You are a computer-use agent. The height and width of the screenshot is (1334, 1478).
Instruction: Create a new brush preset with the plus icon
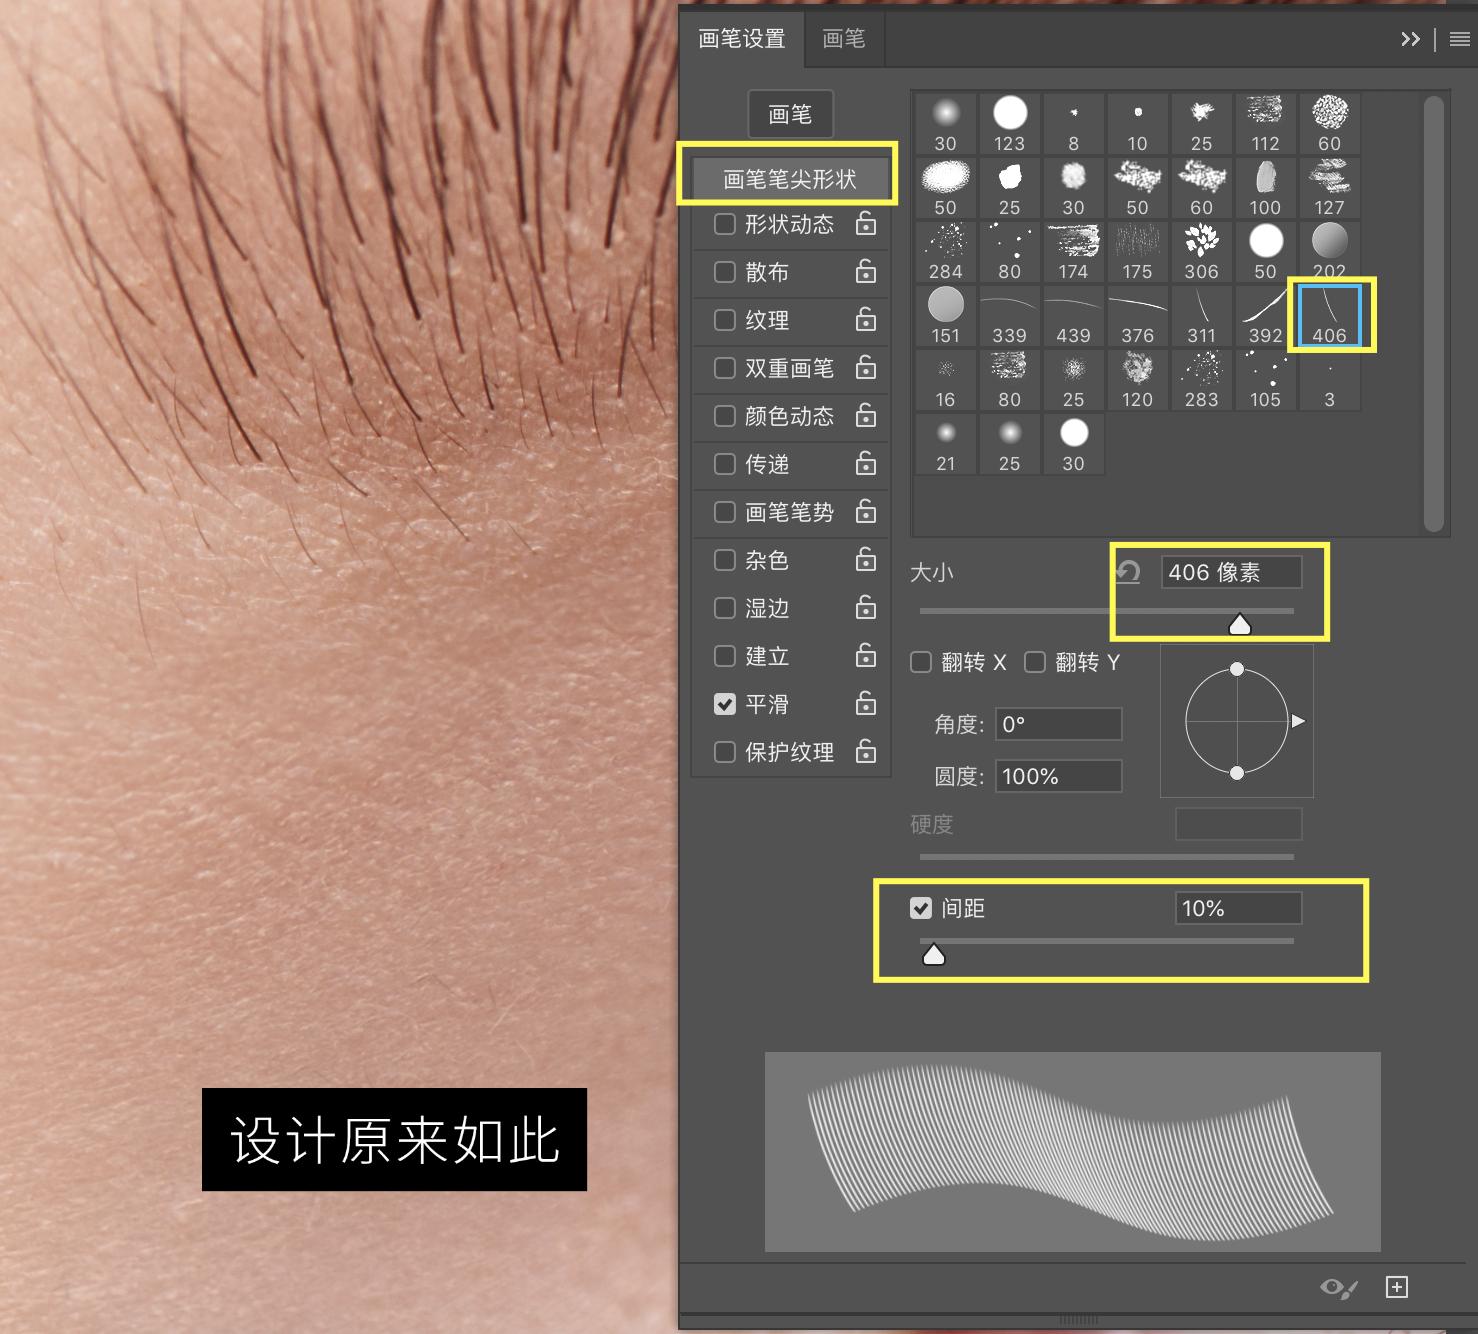coord(1399,1288)
